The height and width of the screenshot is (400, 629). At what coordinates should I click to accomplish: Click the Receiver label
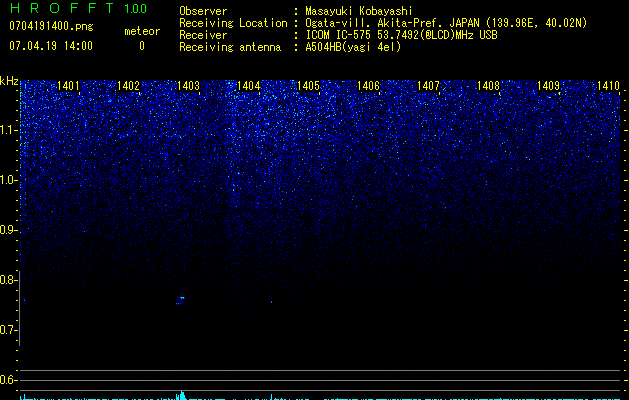point(203,35)
